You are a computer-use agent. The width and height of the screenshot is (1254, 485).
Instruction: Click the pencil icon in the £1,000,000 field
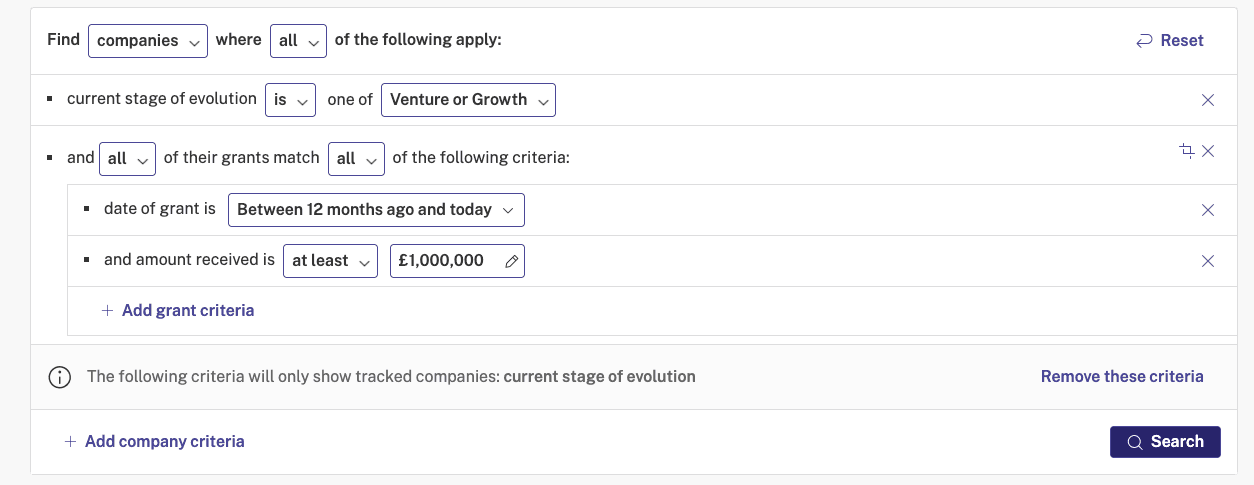click(511, 261)
